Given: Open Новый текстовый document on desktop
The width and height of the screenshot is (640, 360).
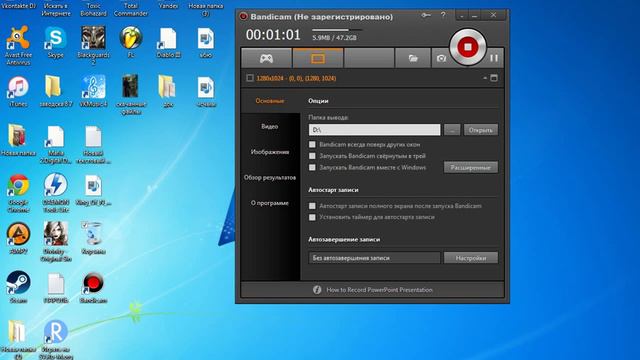Looking at the screenshot, I should 93,144.
